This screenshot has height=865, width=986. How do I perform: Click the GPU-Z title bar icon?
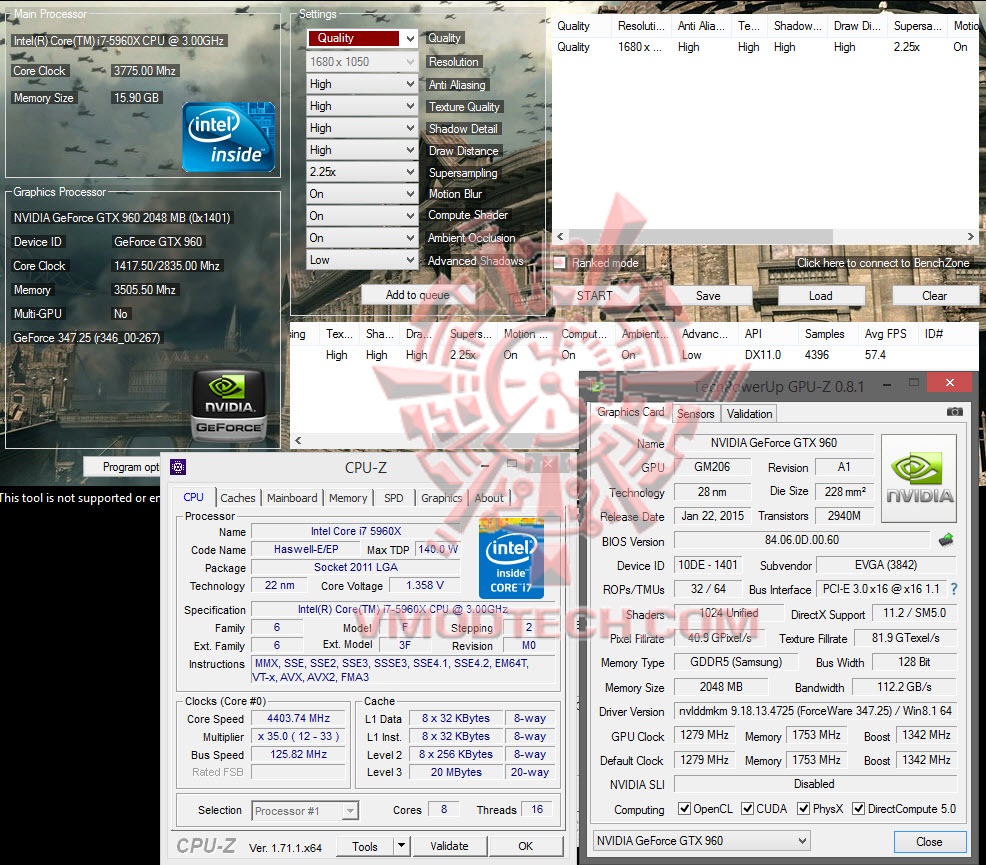(x=597, y=387)
